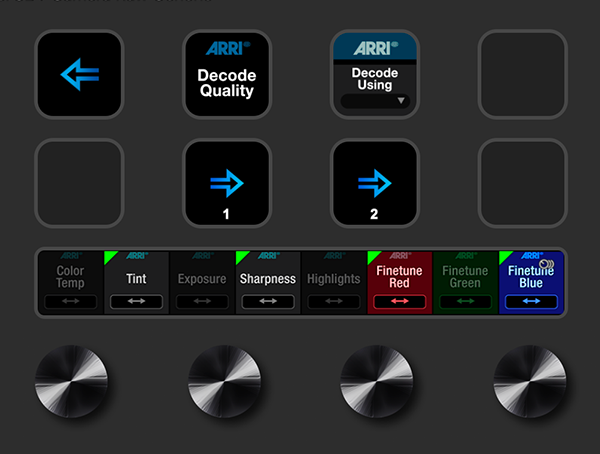Click the red double arrow under Finetune Red

(x=399, y=301)
